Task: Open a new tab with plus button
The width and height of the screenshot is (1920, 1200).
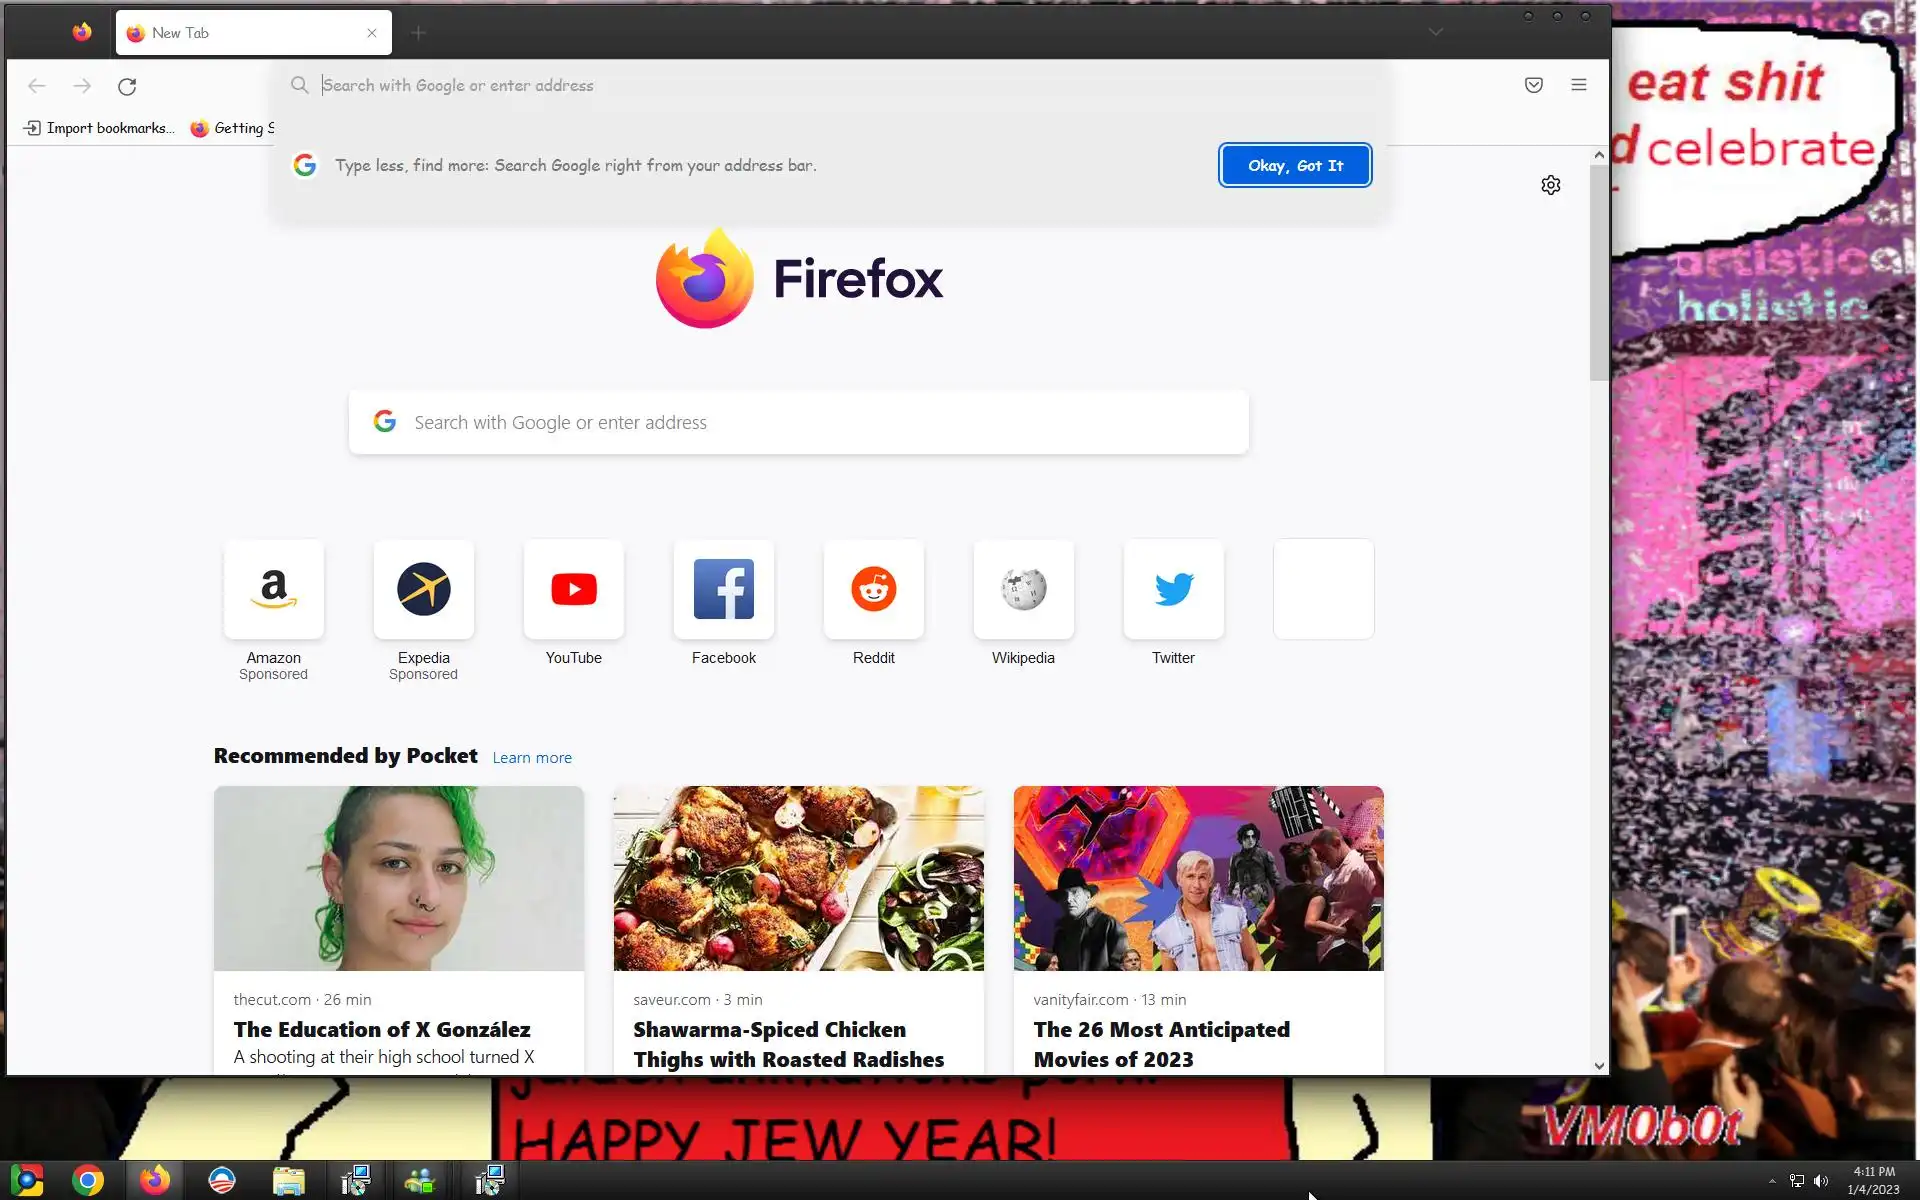Action: 418,33
